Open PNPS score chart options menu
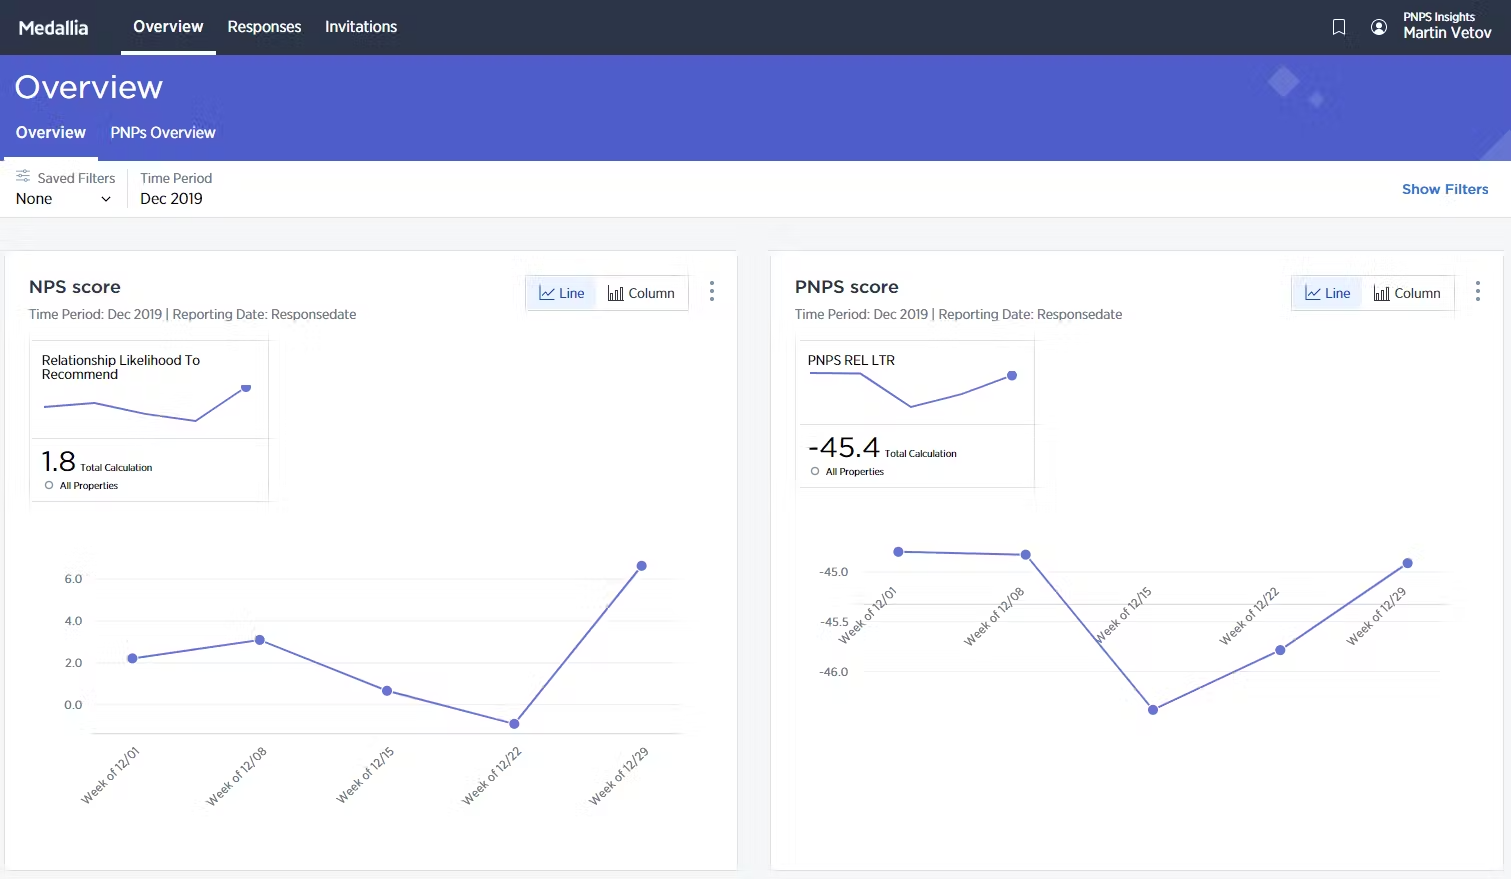The image size is (1511, 879). tap(1478, 291)
